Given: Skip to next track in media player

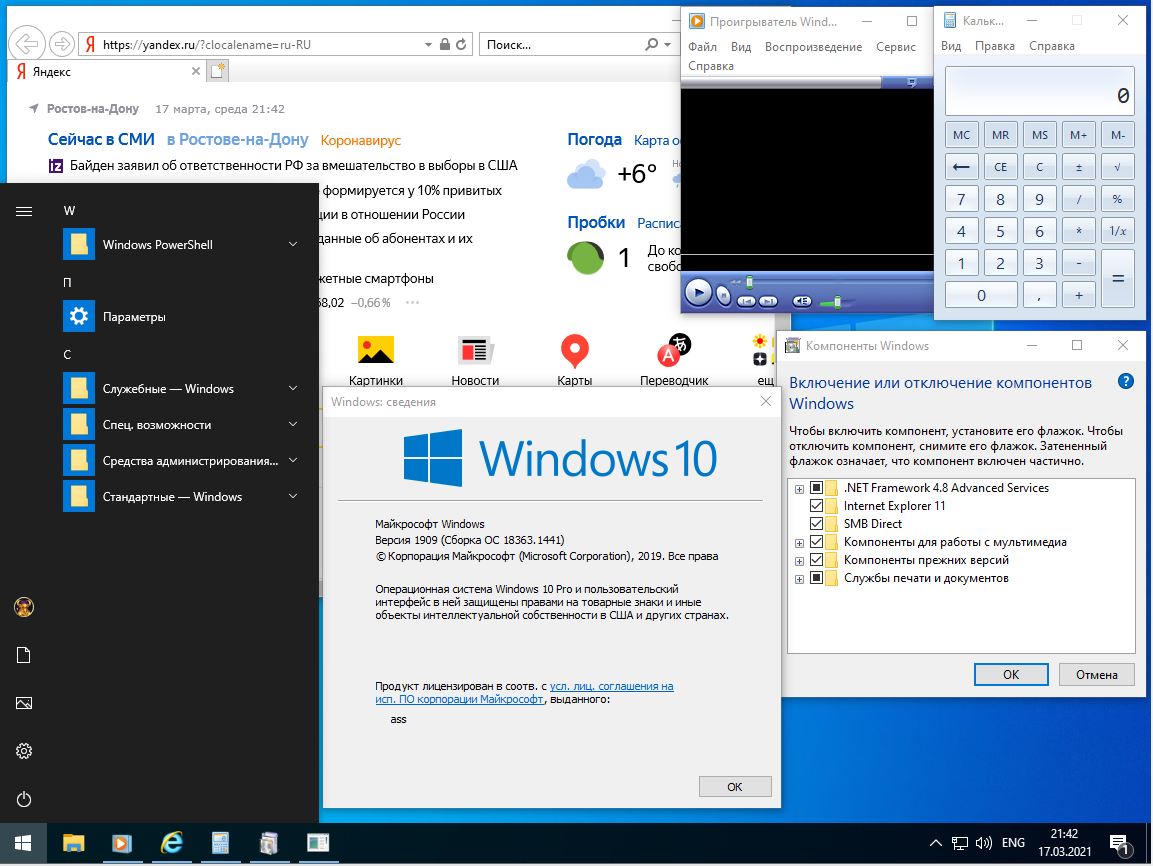Looking at the screenshot, I should (768, 301).
